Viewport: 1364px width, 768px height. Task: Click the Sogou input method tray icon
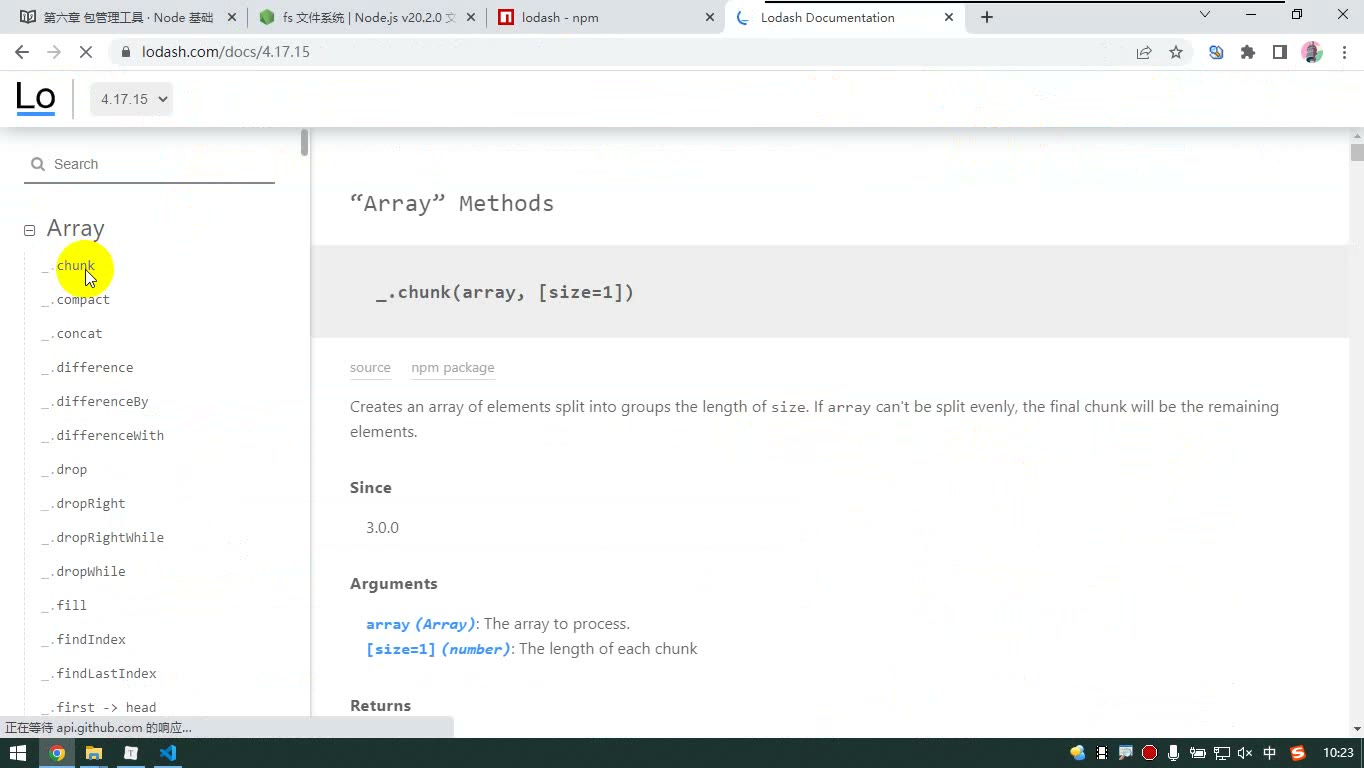point(1298,753)
